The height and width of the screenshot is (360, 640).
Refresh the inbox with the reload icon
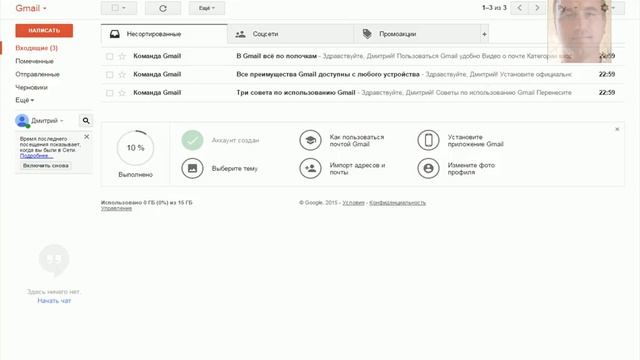163,8
